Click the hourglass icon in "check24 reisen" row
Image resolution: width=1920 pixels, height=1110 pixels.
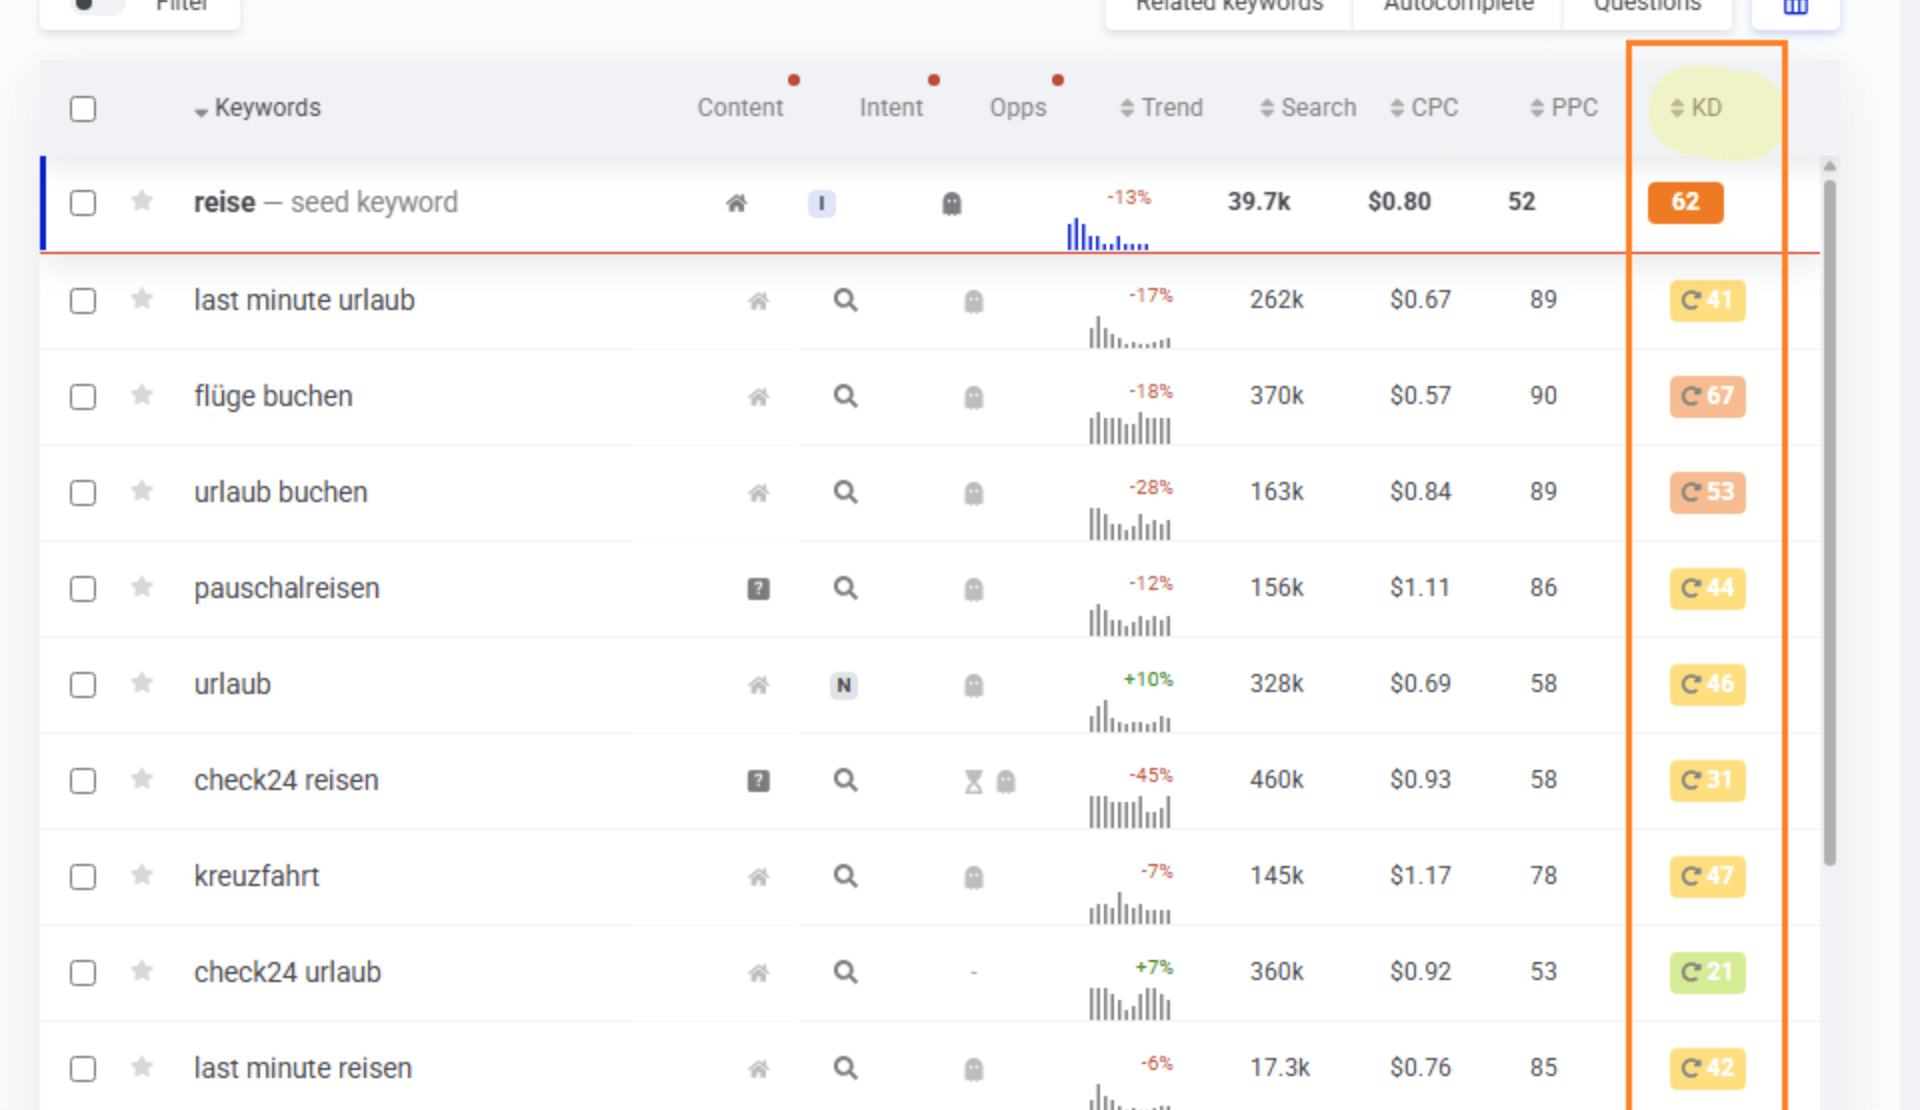[x=972, y=780]
